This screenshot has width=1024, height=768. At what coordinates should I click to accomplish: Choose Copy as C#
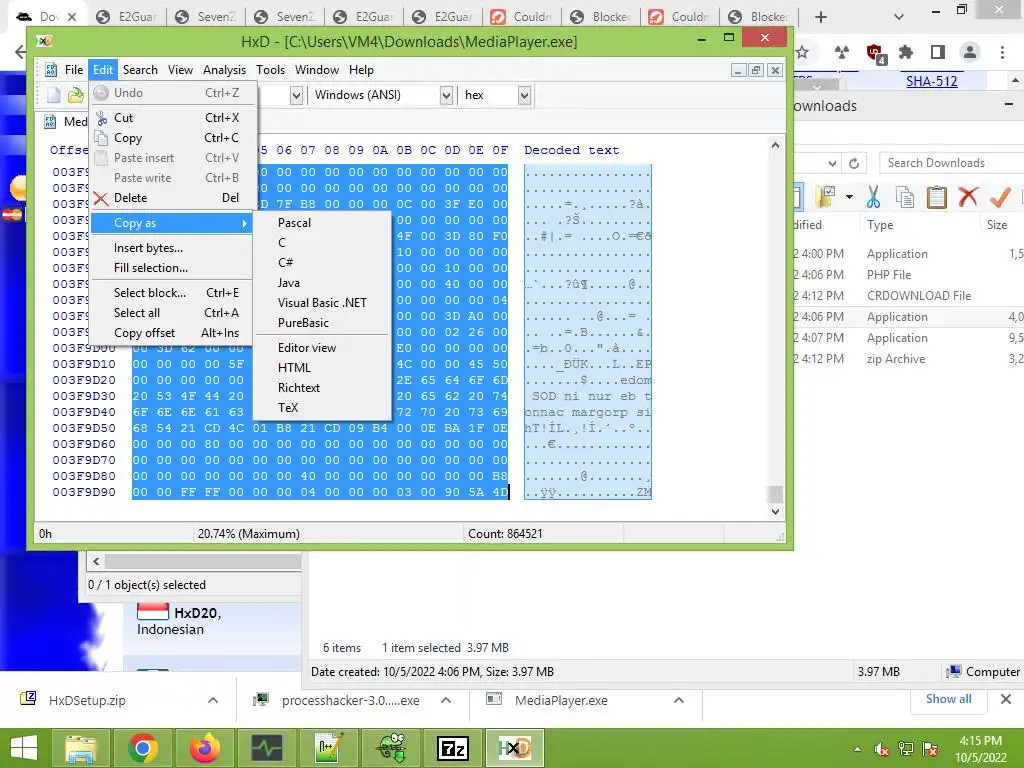point(324,263)
